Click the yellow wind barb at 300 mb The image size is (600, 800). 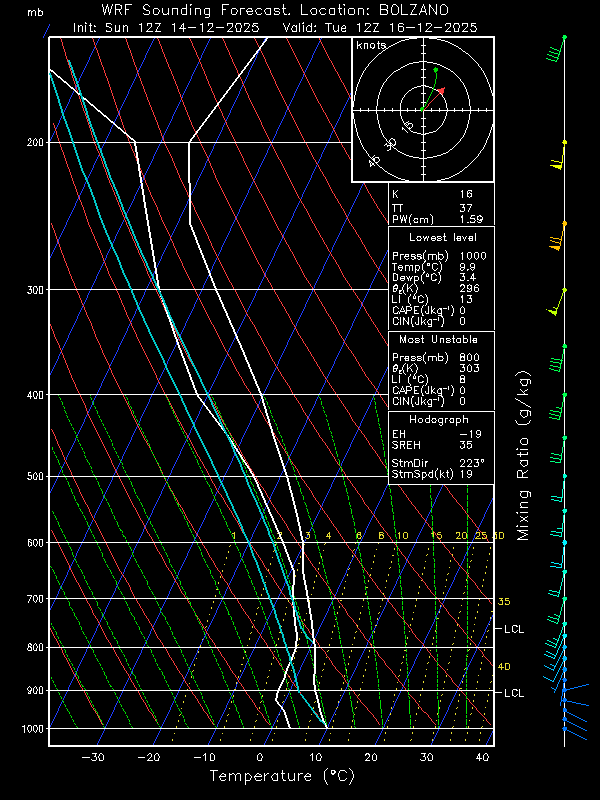coord(557,303)
